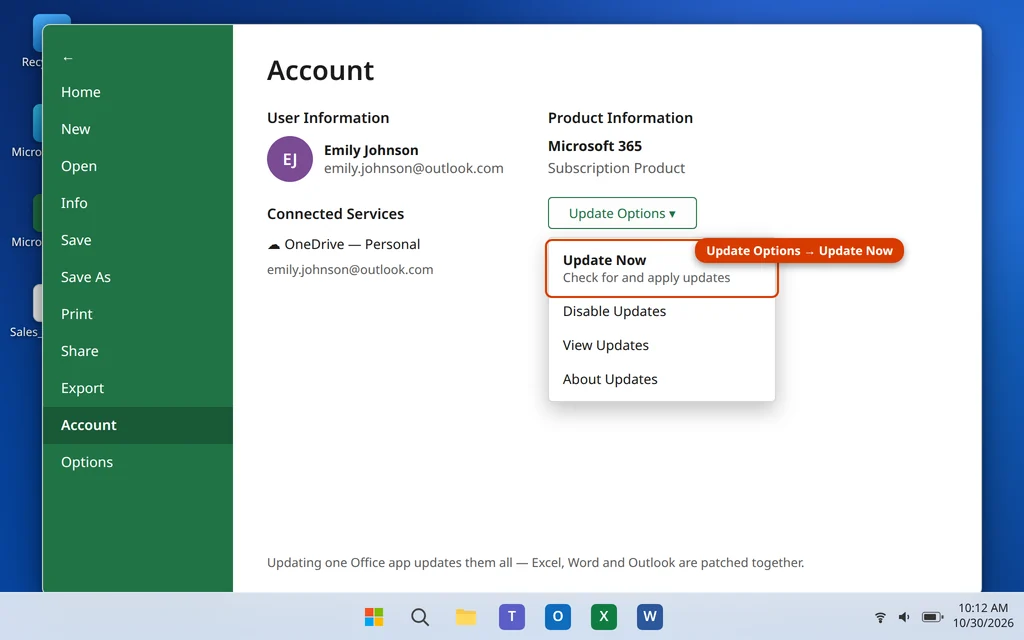Viewport: 1024px width, 640px height.
Task: Open Options from the sidebar
Action: coord(138,462)
